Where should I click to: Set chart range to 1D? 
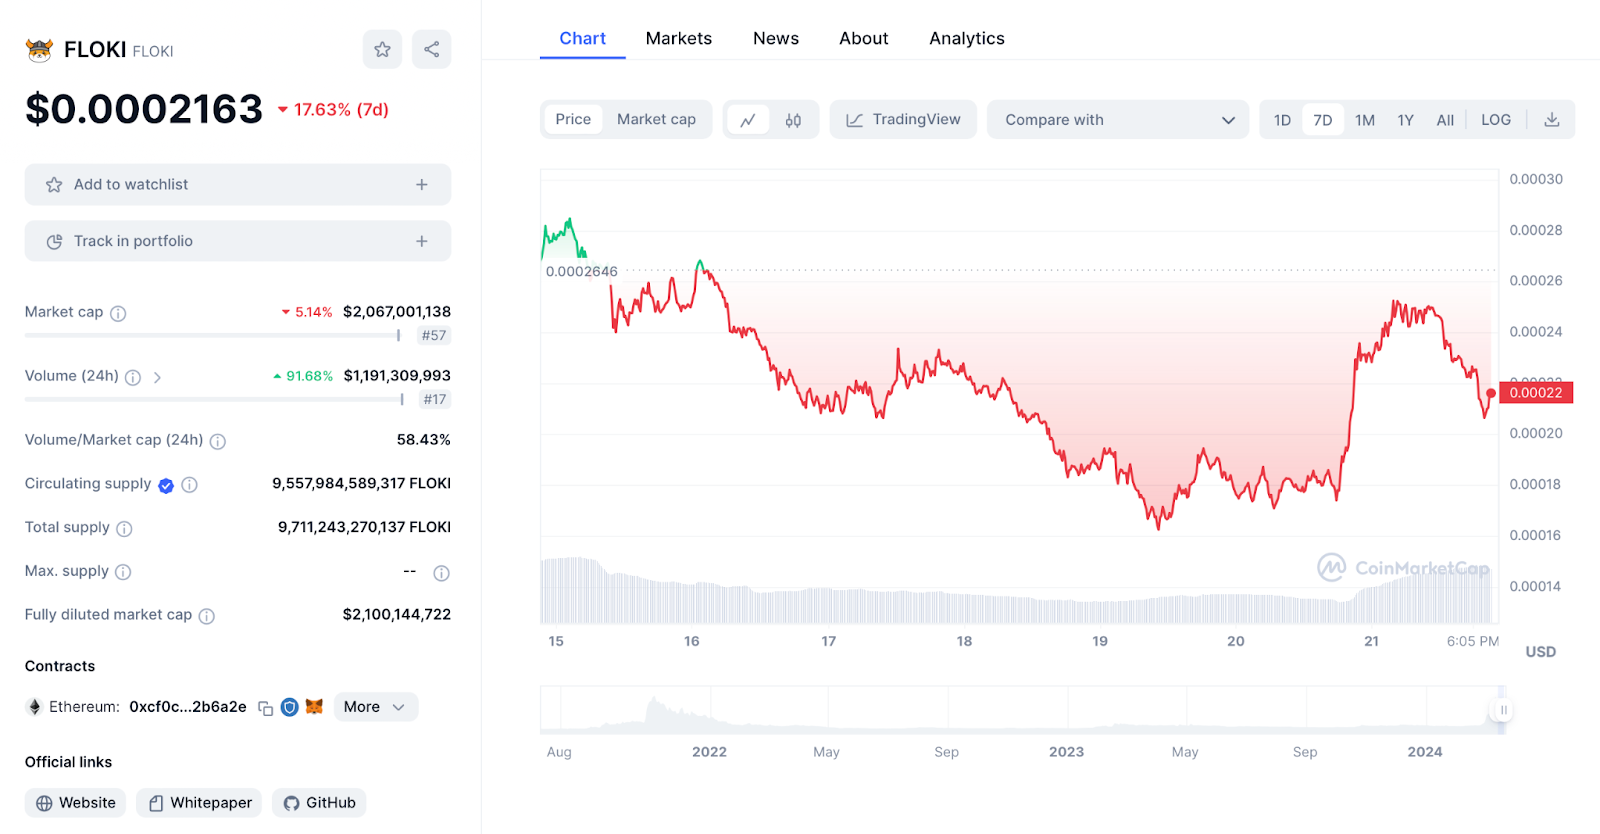pyautogui.click(x=1282, y=120)
